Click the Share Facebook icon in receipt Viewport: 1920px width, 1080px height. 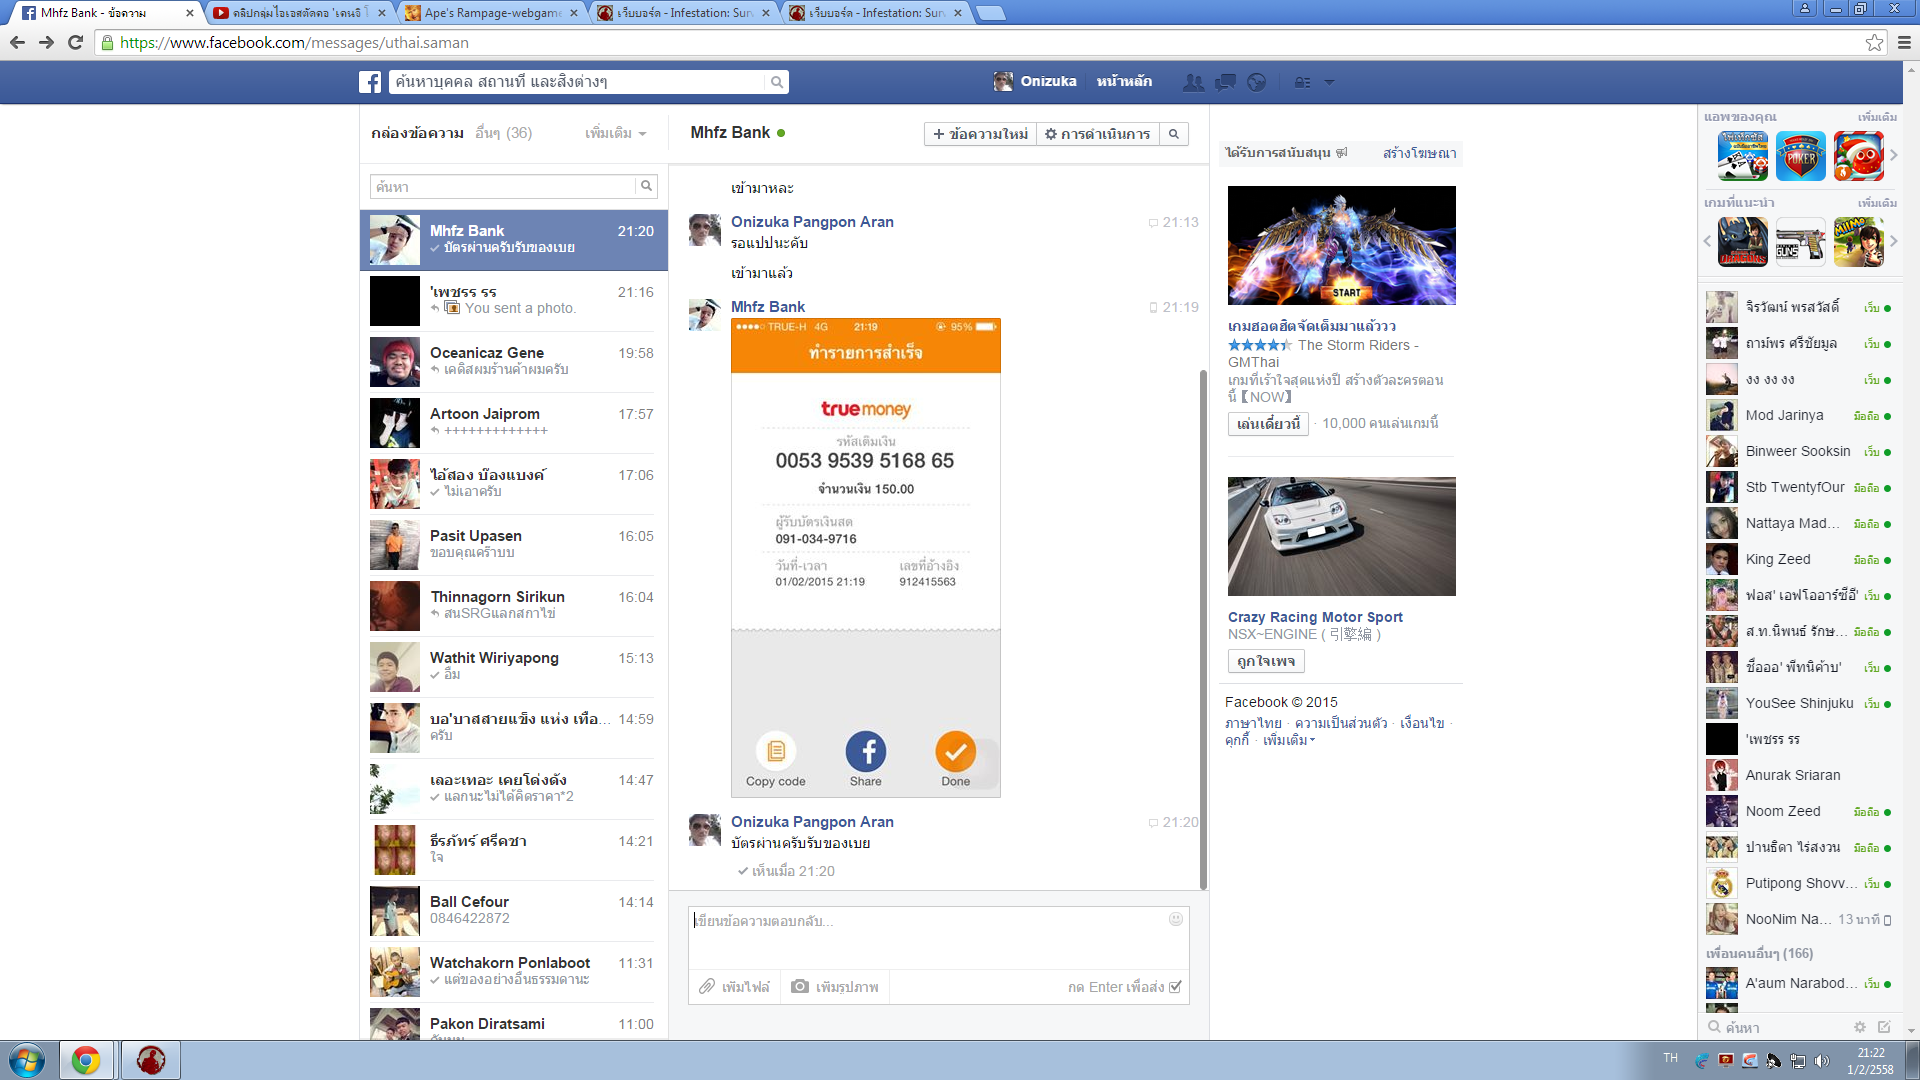(865, 752)
